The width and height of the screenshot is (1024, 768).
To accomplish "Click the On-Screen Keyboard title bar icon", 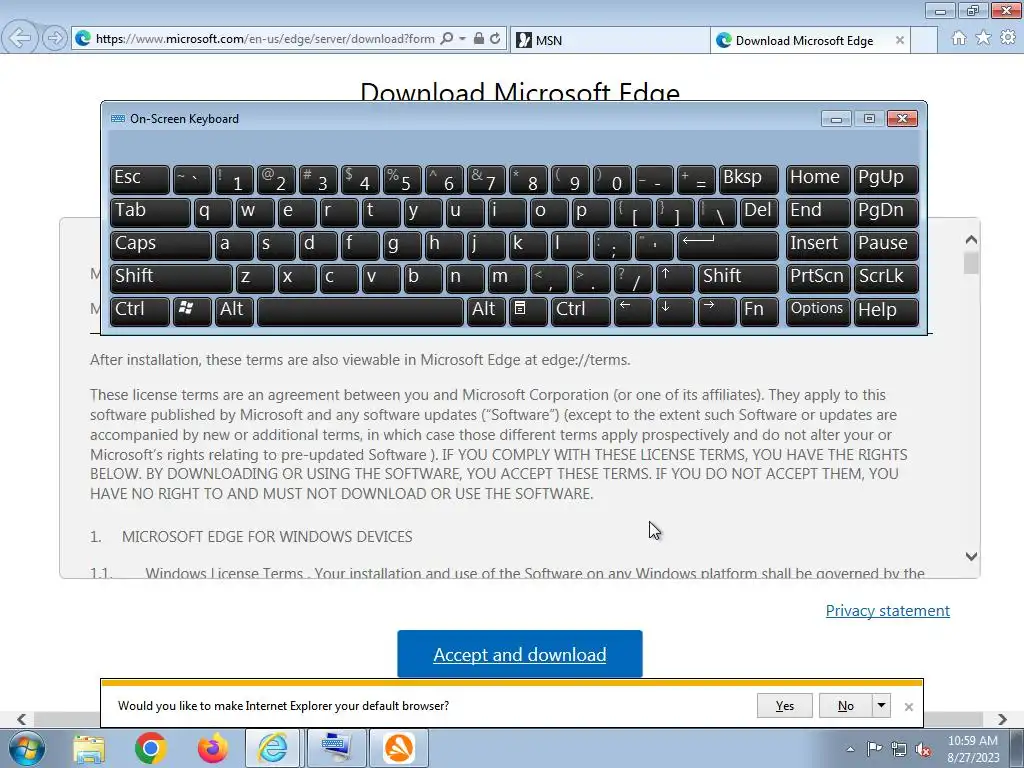I will (x=118, y=119).
